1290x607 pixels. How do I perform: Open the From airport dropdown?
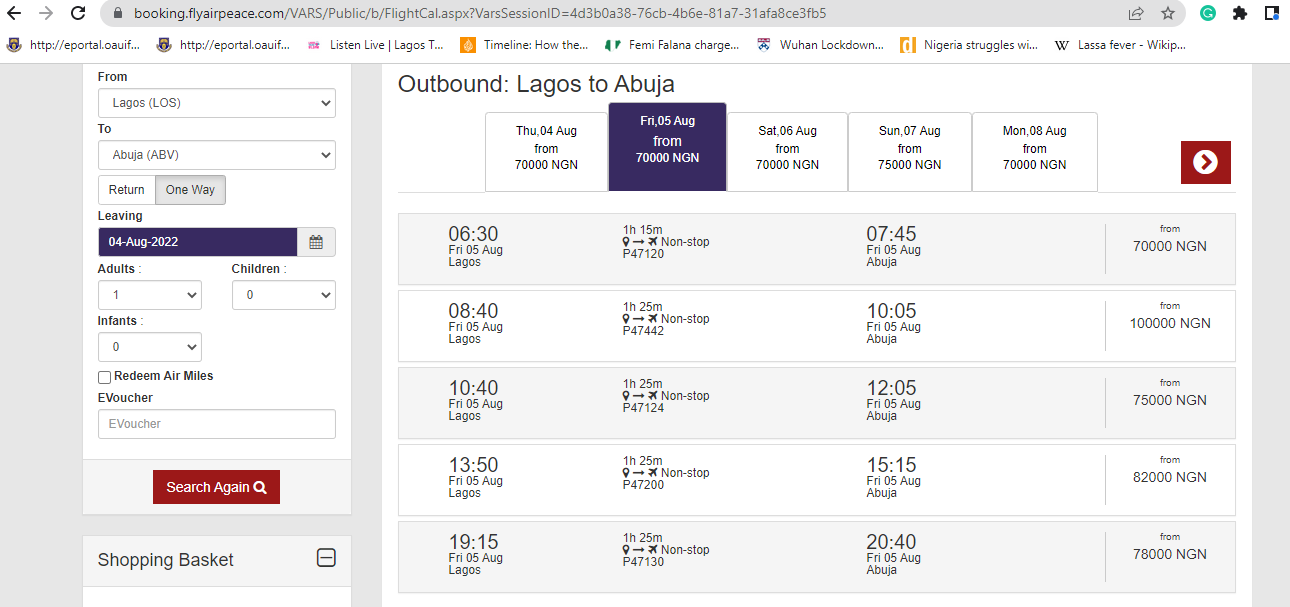coord(217,103)
